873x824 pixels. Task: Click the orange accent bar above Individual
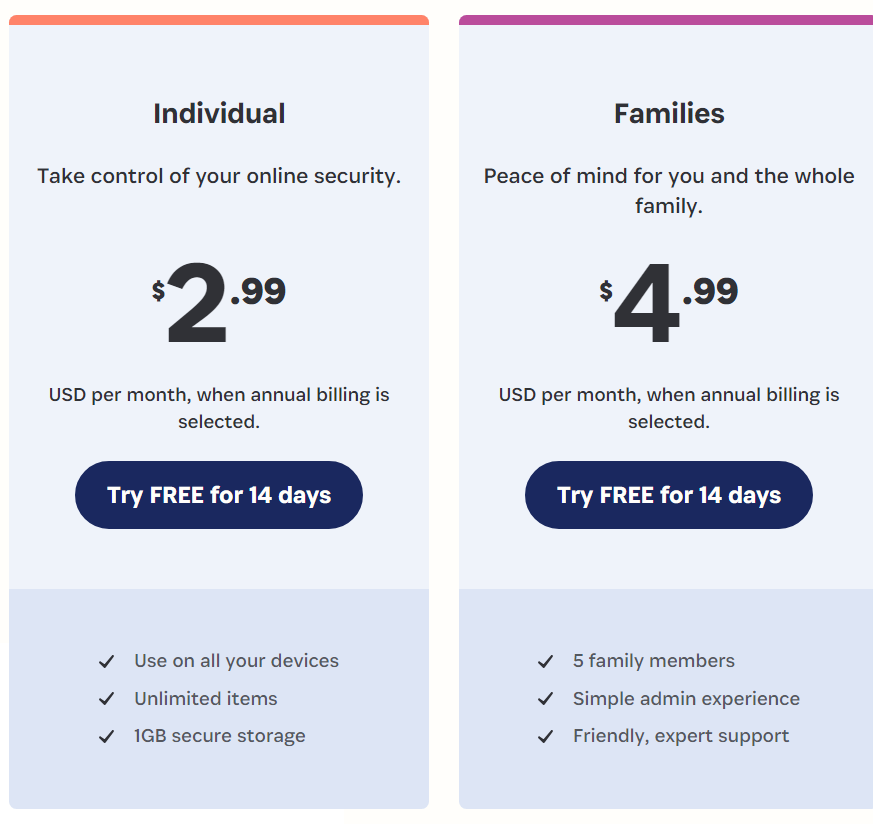click(x=218, y=18)
